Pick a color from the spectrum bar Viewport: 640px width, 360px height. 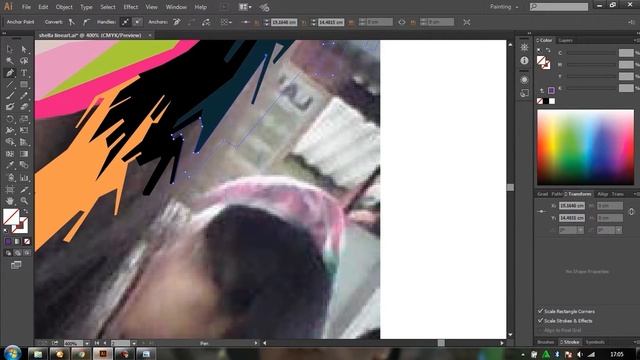(585, 147)
